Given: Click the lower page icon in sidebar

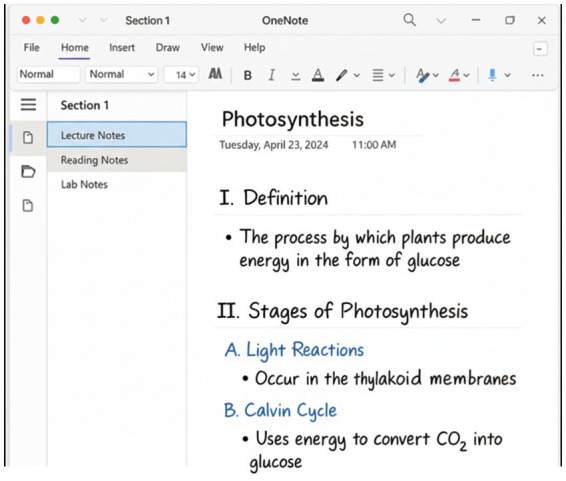Looking at the screenshot, I should pyautogui.click(x=28, y=205).
